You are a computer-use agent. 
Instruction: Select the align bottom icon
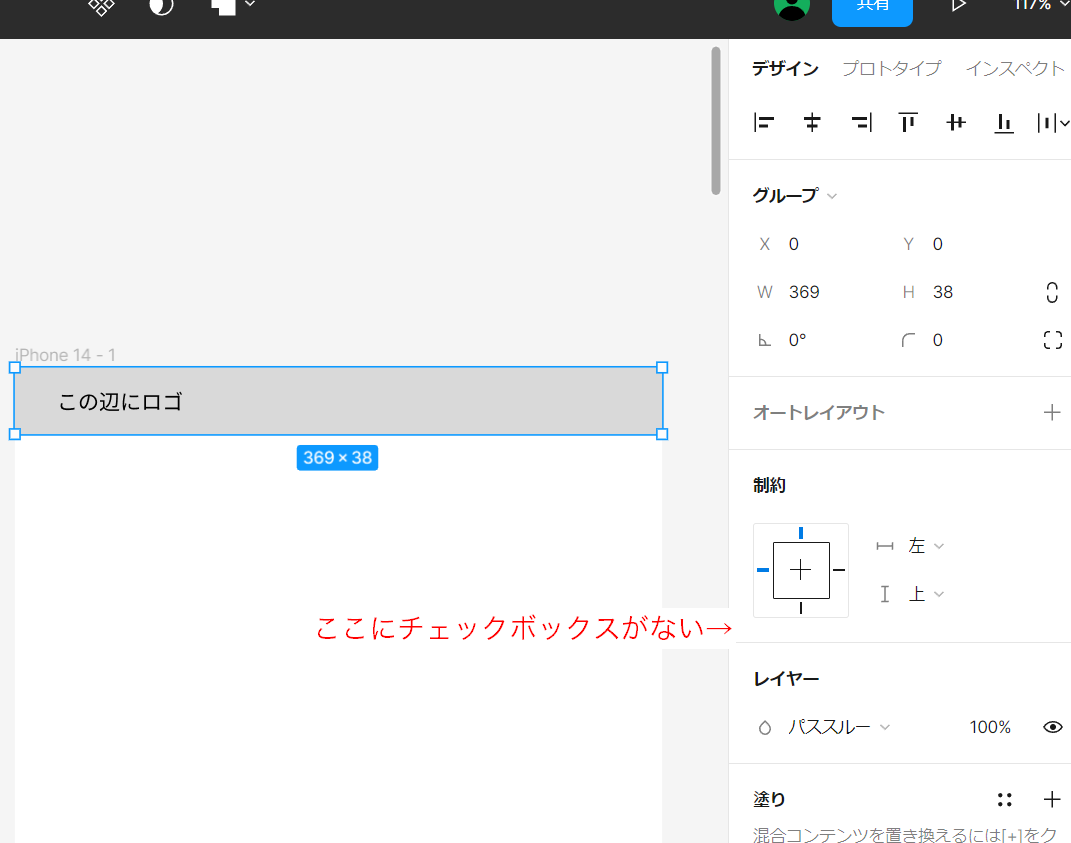click(1003, 122)
